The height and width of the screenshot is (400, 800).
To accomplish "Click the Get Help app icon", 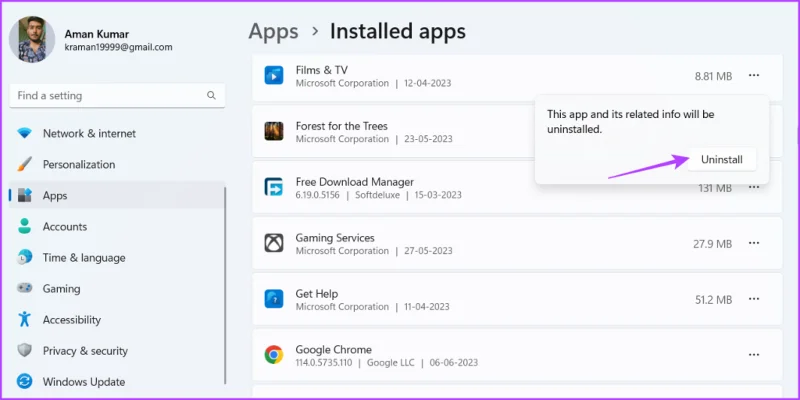I will (x=273, y=299).
